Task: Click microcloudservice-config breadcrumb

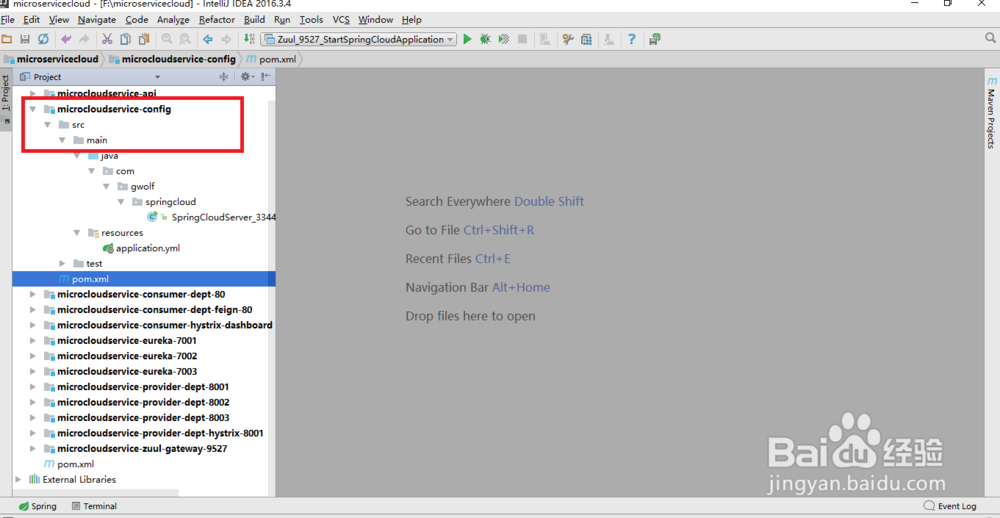Action: click(173, 59)
